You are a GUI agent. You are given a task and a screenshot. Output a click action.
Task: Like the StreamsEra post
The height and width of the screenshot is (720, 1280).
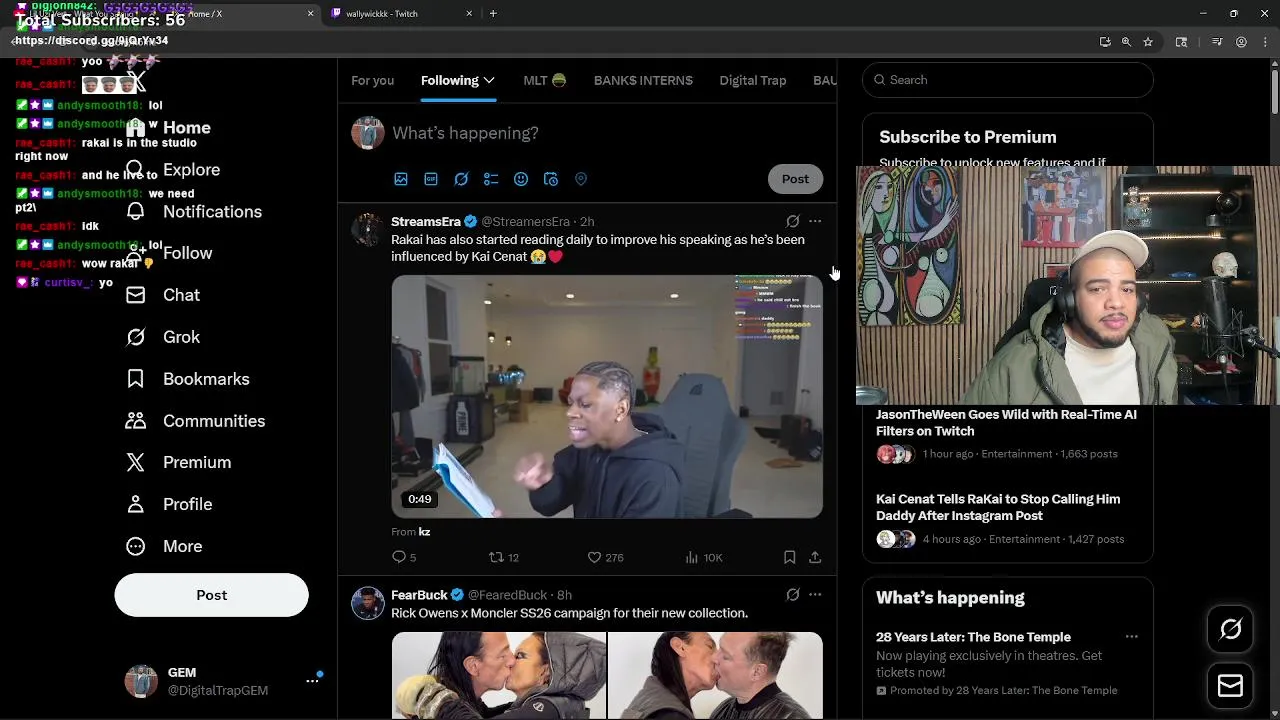tap(605, 557)
